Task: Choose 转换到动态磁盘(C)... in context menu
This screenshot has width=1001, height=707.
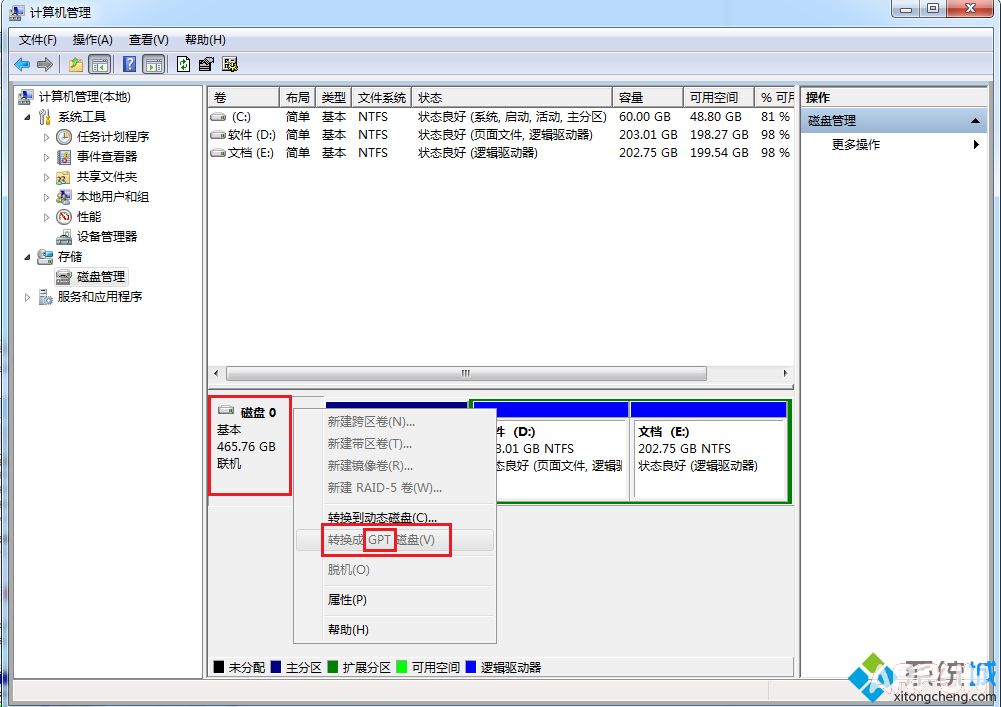Action: [382, 518]
